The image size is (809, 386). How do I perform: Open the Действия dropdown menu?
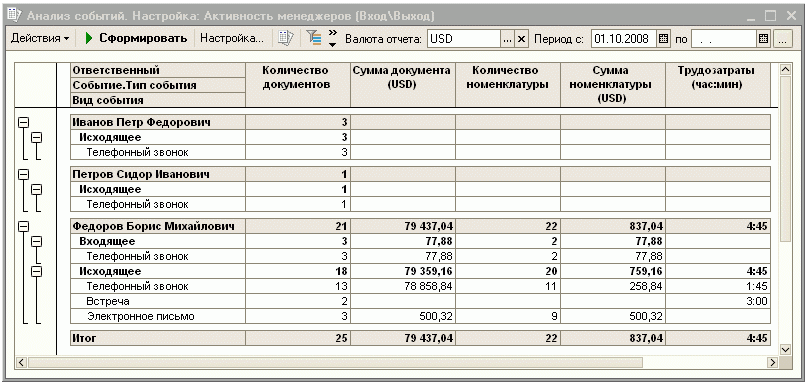(x=40, y=38)
